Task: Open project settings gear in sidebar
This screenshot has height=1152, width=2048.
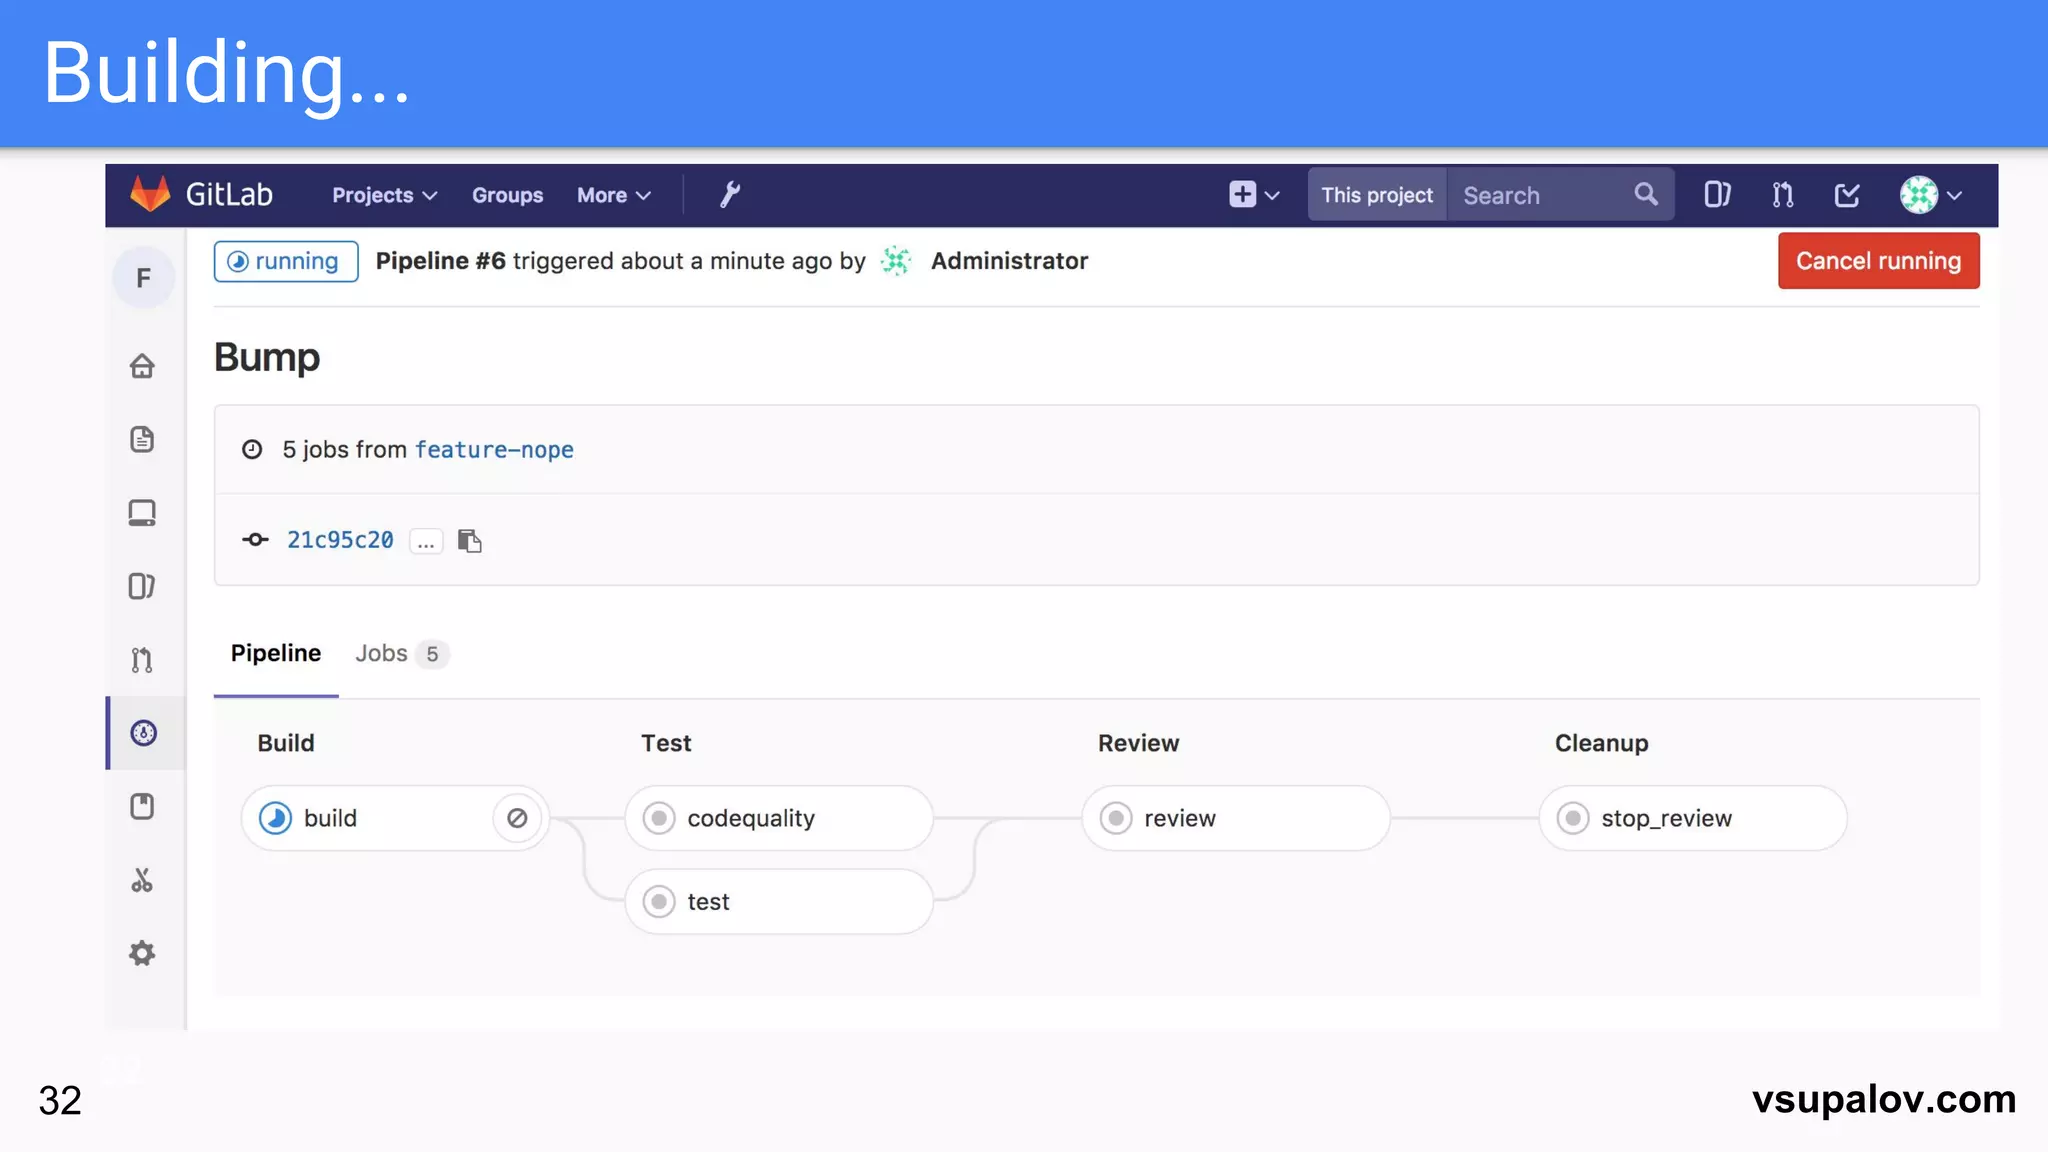Action: 142,953
